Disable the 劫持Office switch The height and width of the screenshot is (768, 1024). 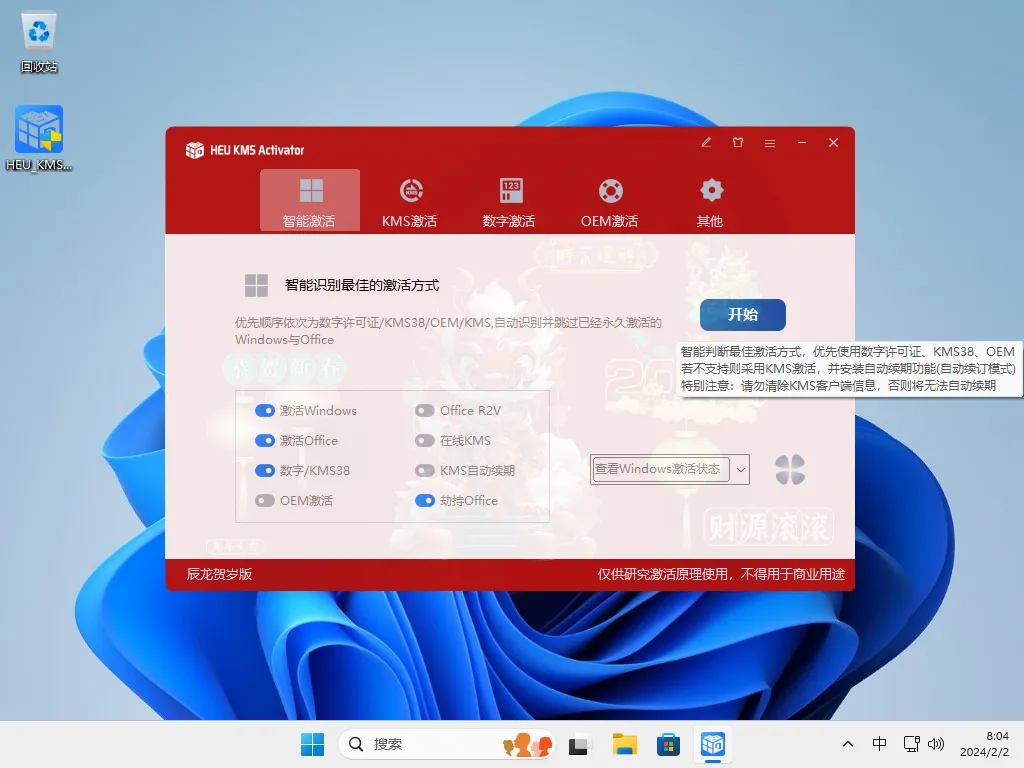tap(424, 500)
